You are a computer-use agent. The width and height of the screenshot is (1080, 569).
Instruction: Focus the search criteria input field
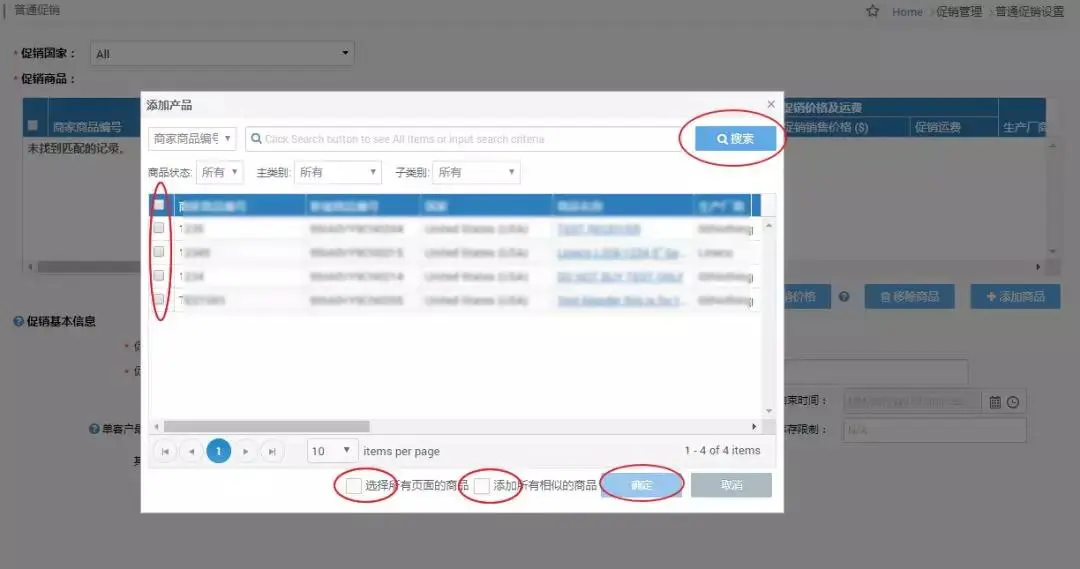[x=464, y=138]
